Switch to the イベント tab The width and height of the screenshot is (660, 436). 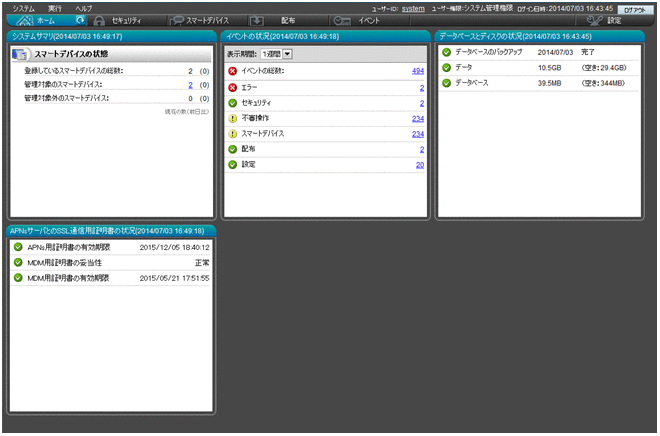[x=369, y=21]
